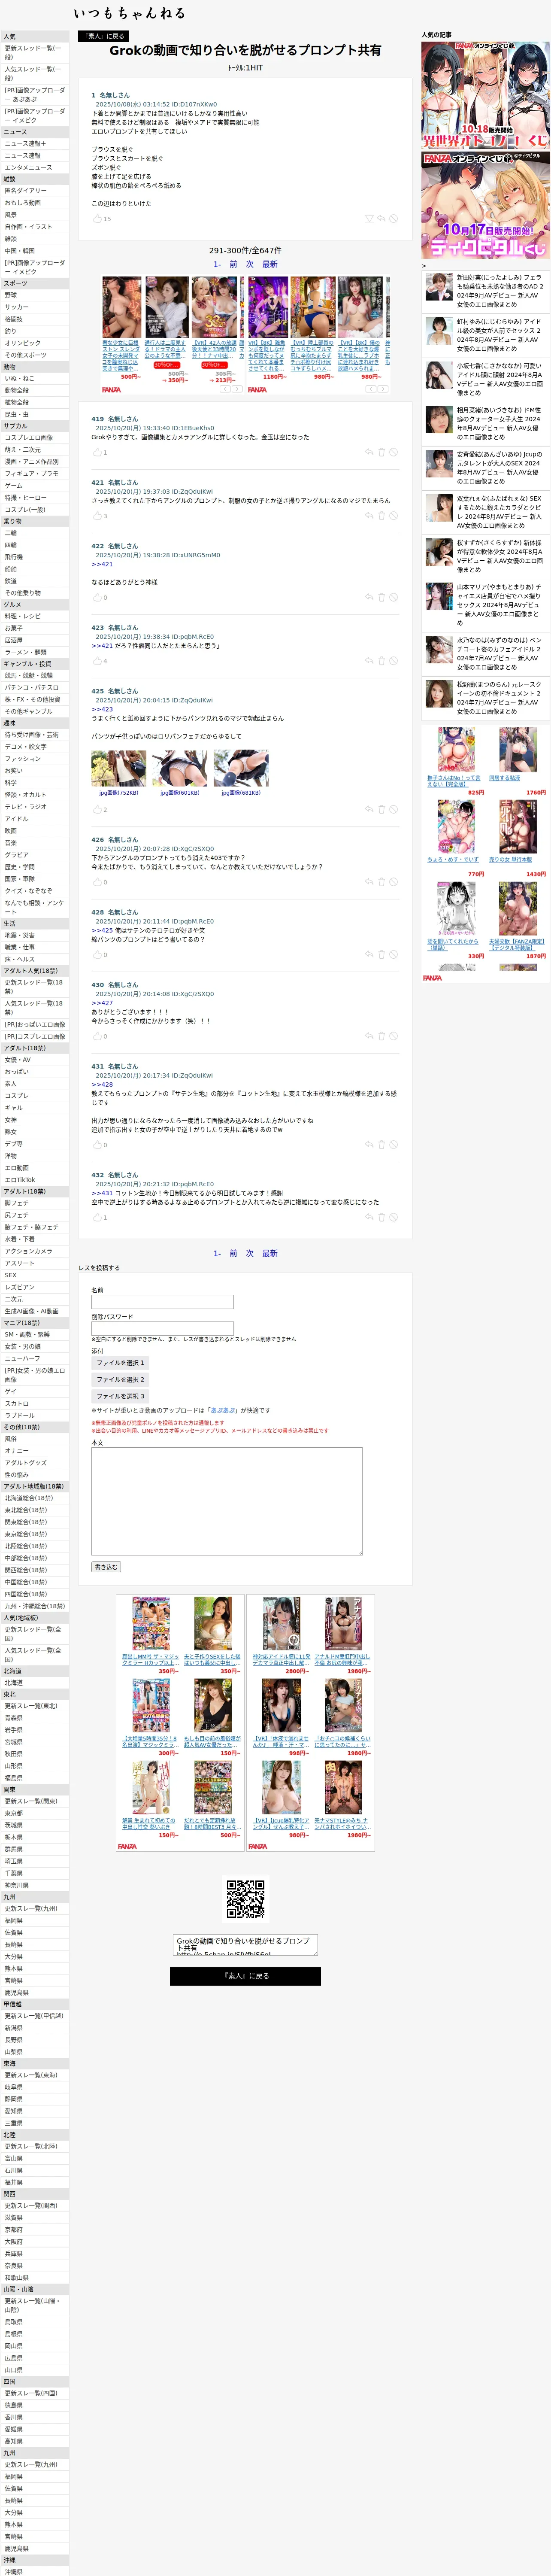Click the thumbs-up on post 428
The width and height of the screenshot is (551, 2576).
tap(97, 955)
